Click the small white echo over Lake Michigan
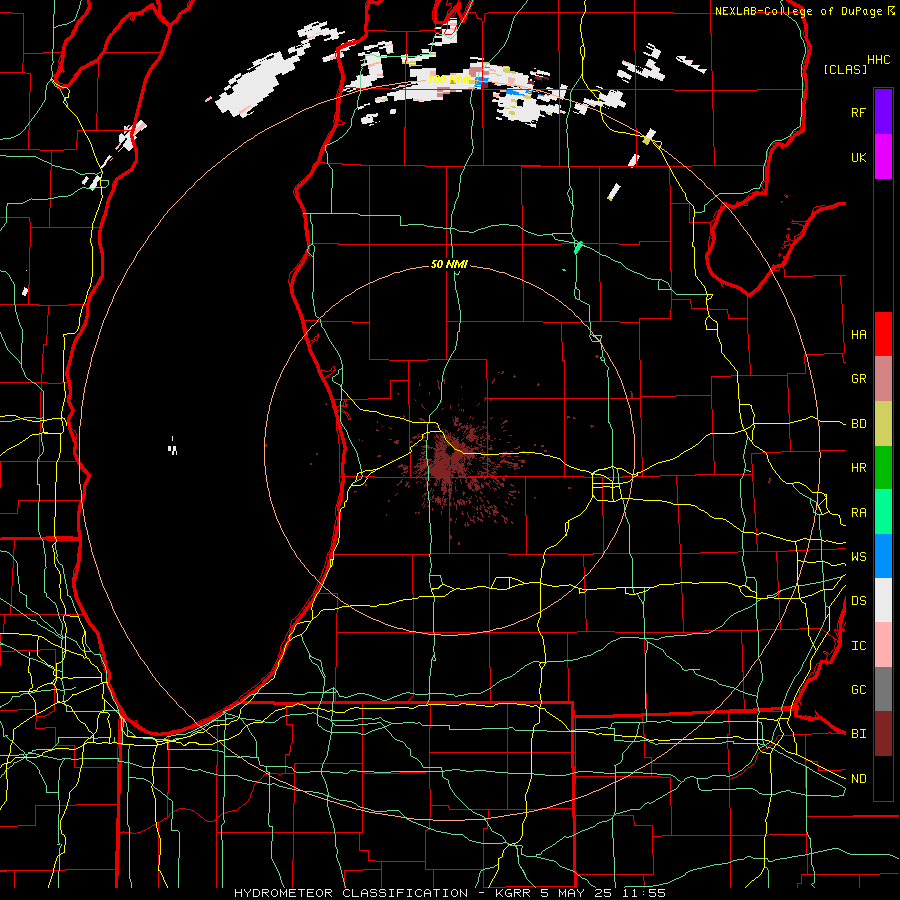Screen dimensions: 900x900 tap(172, 447)
